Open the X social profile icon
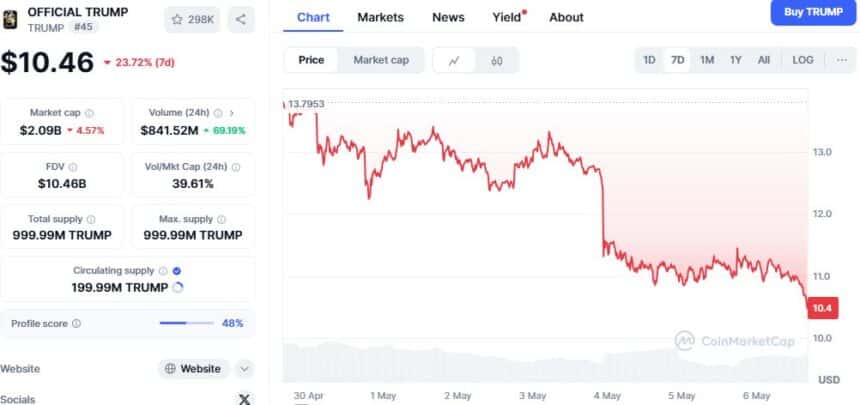 coord(244,399)
